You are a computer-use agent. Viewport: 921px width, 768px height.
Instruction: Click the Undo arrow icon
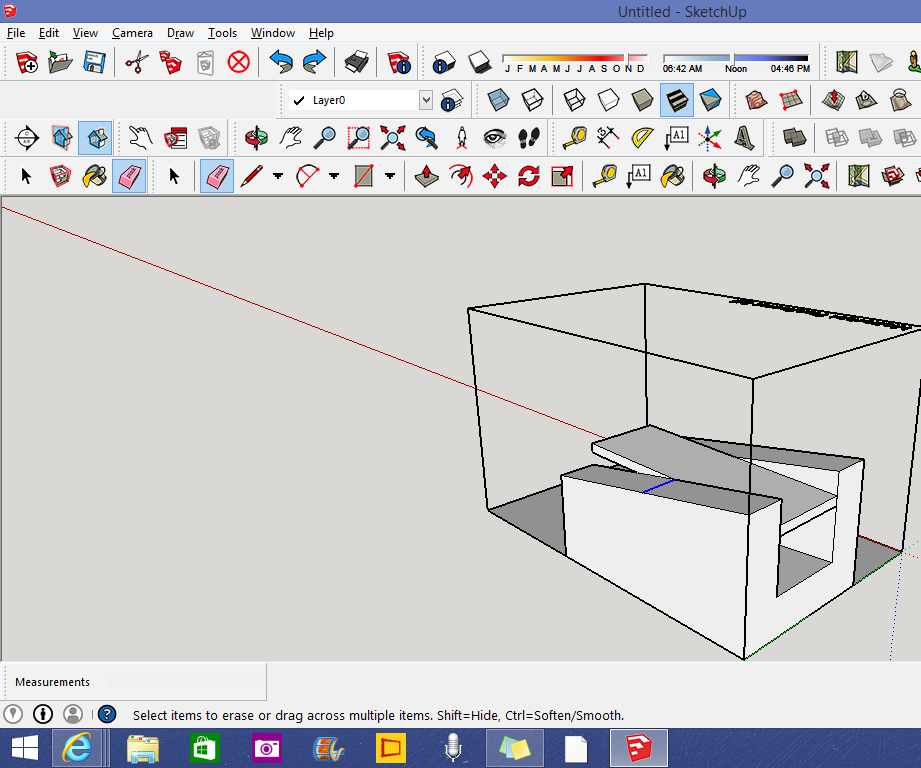[281, 63]
